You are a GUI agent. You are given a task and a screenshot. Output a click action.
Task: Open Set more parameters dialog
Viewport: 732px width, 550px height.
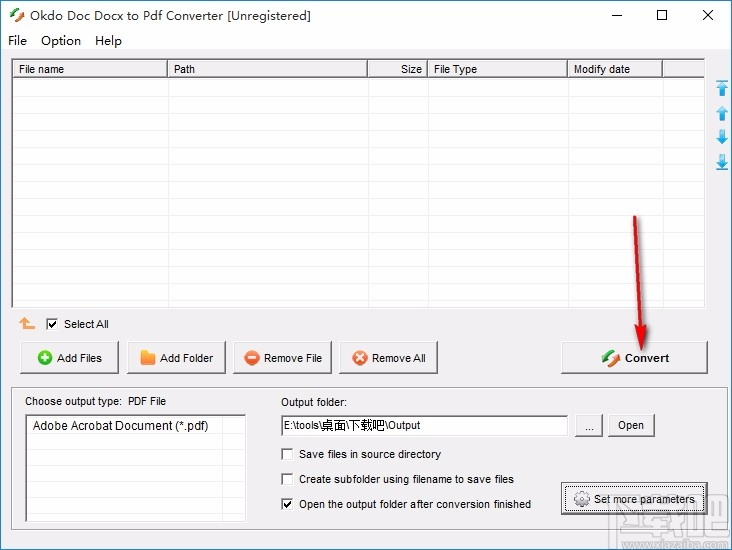pos(634,499)
